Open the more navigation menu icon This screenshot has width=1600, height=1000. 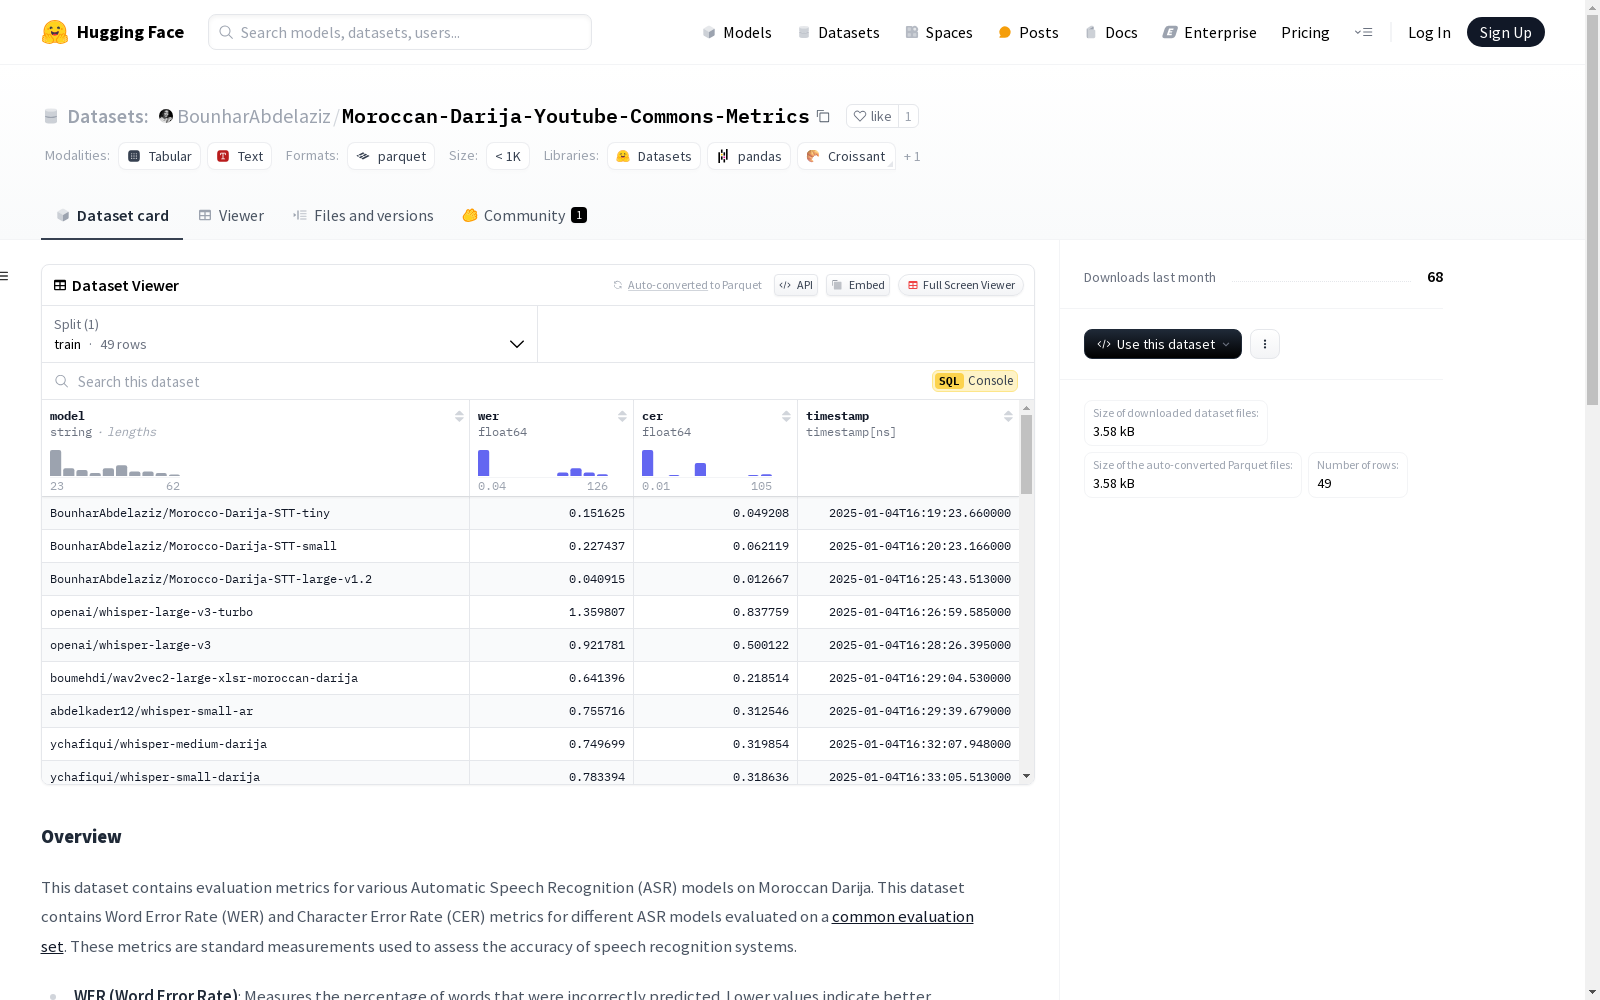1363,32
